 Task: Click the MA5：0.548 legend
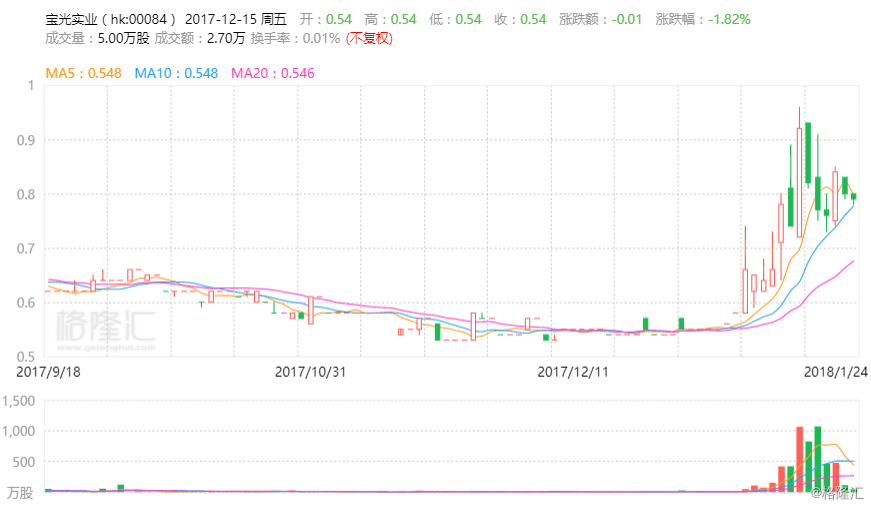[x=83, y=73]
